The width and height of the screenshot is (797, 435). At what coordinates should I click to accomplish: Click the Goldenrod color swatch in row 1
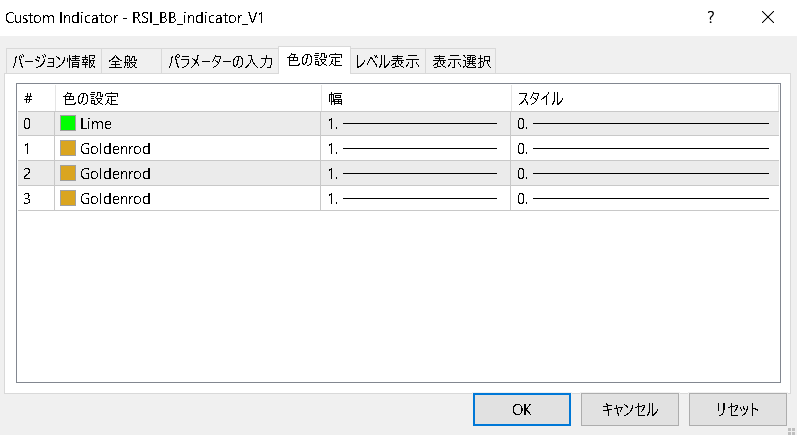[x=68, y=149]
